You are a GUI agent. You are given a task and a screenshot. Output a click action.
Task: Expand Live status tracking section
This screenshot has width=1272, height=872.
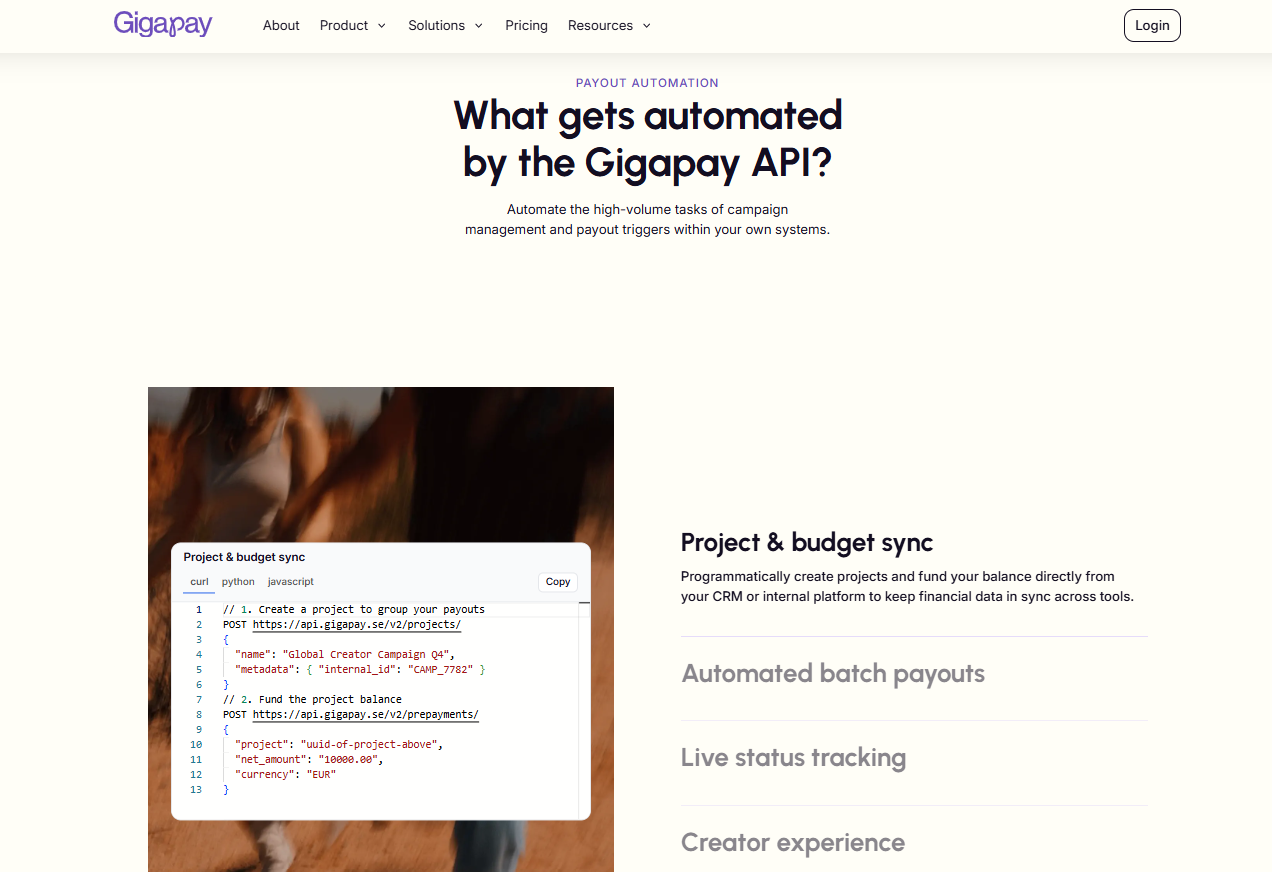(x=793, y=758)
